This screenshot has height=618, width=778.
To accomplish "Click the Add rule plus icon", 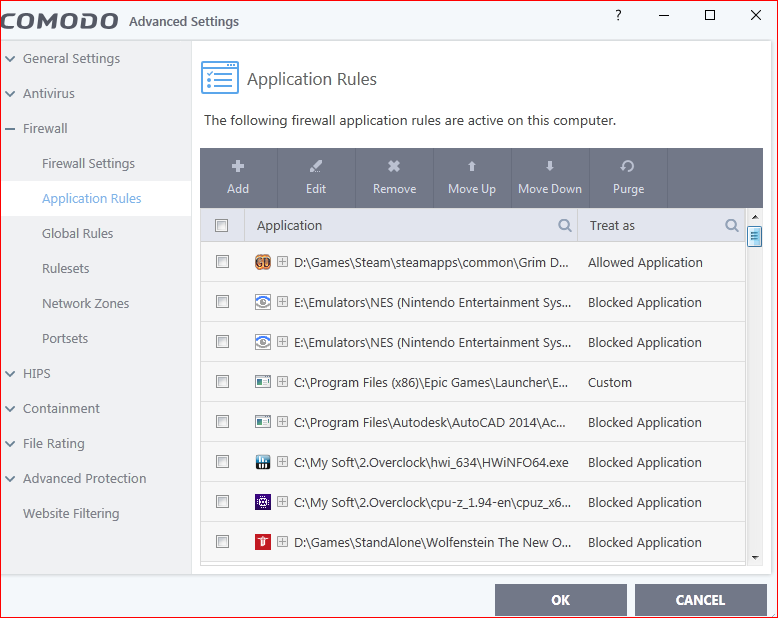I will 238,167.
